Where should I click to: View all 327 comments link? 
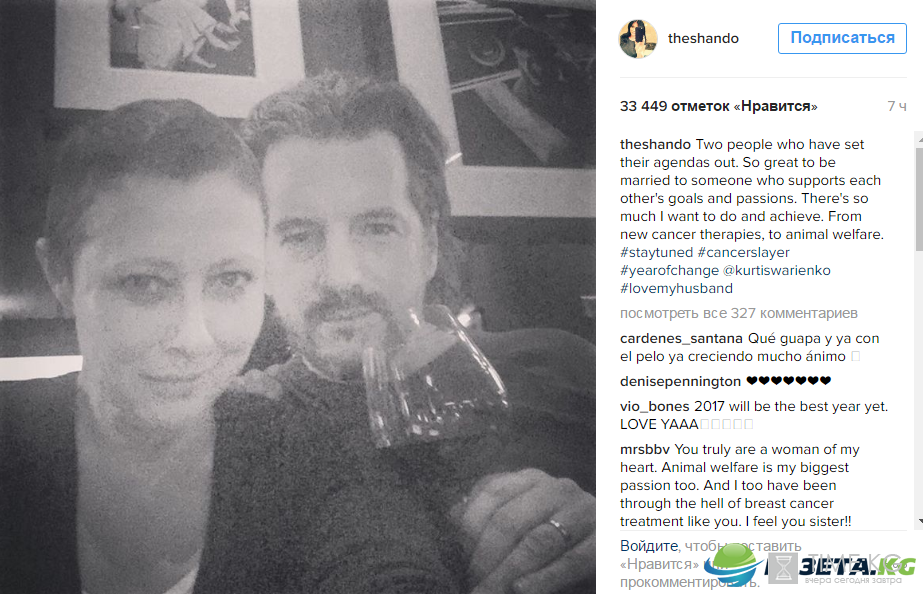point(739,313)
